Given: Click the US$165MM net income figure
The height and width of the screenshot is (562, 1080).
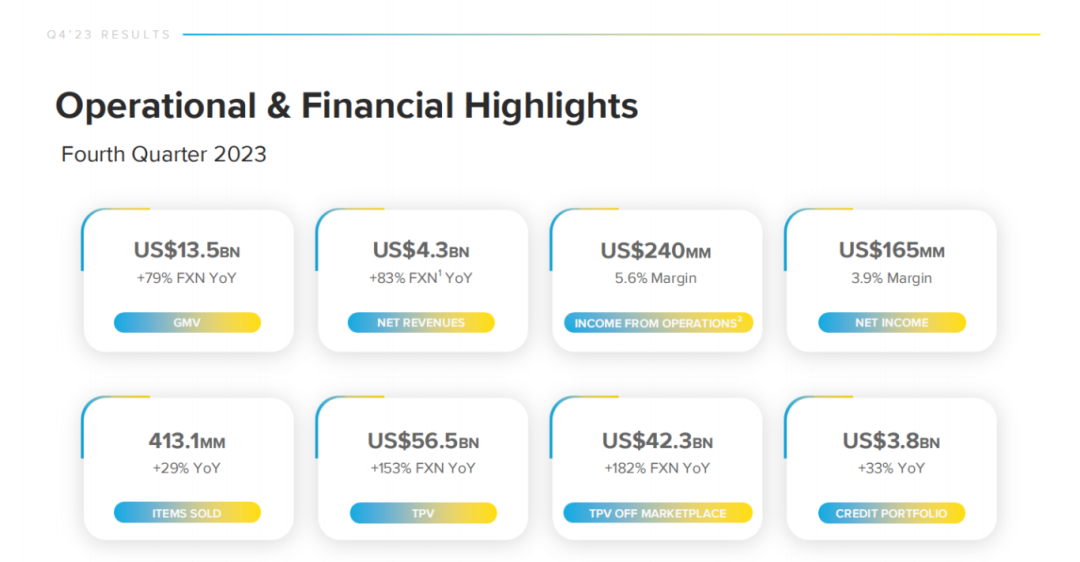Looking at the screenshot, I should (x=891, y=250).
